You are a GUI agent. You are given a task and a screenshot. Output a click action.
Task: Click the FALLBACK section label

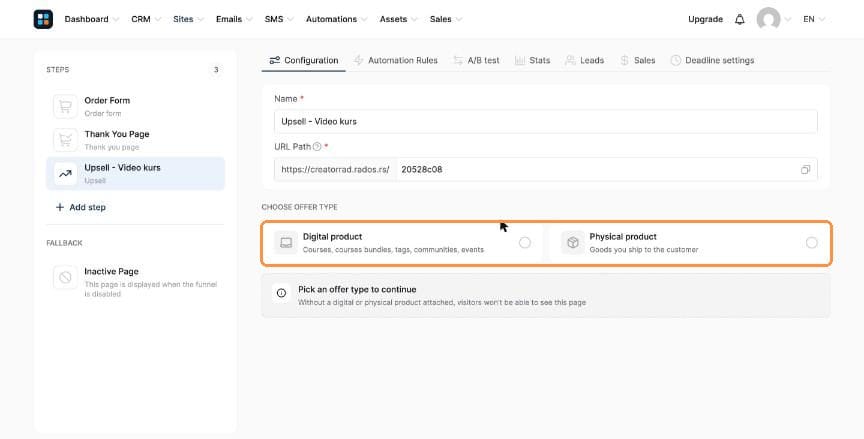pyautogui.click(x=64, y=243)
